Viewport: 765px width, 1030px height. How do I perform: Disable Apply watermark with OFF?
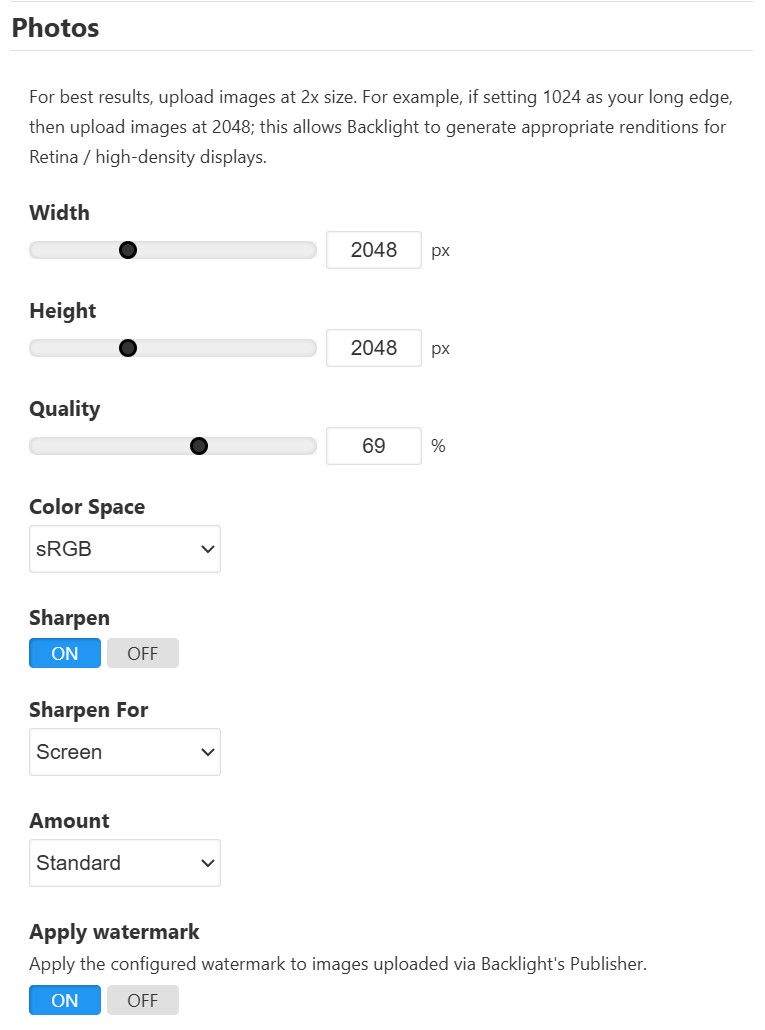click(x=143, y=1000)
